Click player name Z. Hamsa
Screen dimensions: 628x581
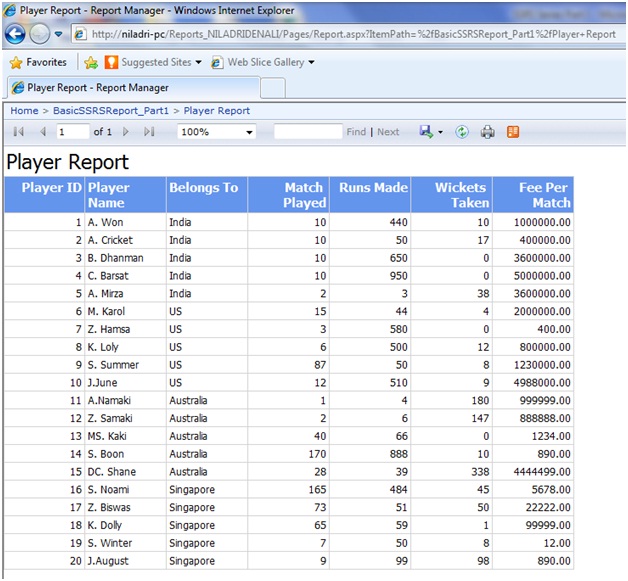point(109,330)
